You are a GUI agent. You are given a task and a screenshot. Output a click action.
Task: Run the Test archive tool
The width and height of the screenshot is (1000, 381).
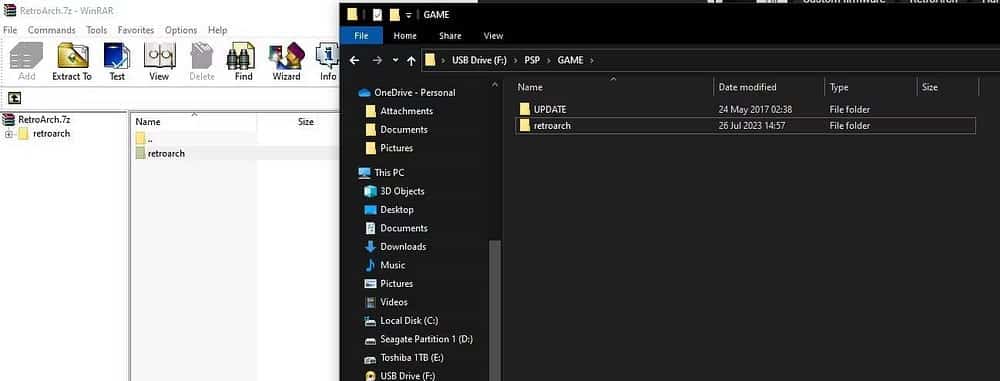click(117, 61)
